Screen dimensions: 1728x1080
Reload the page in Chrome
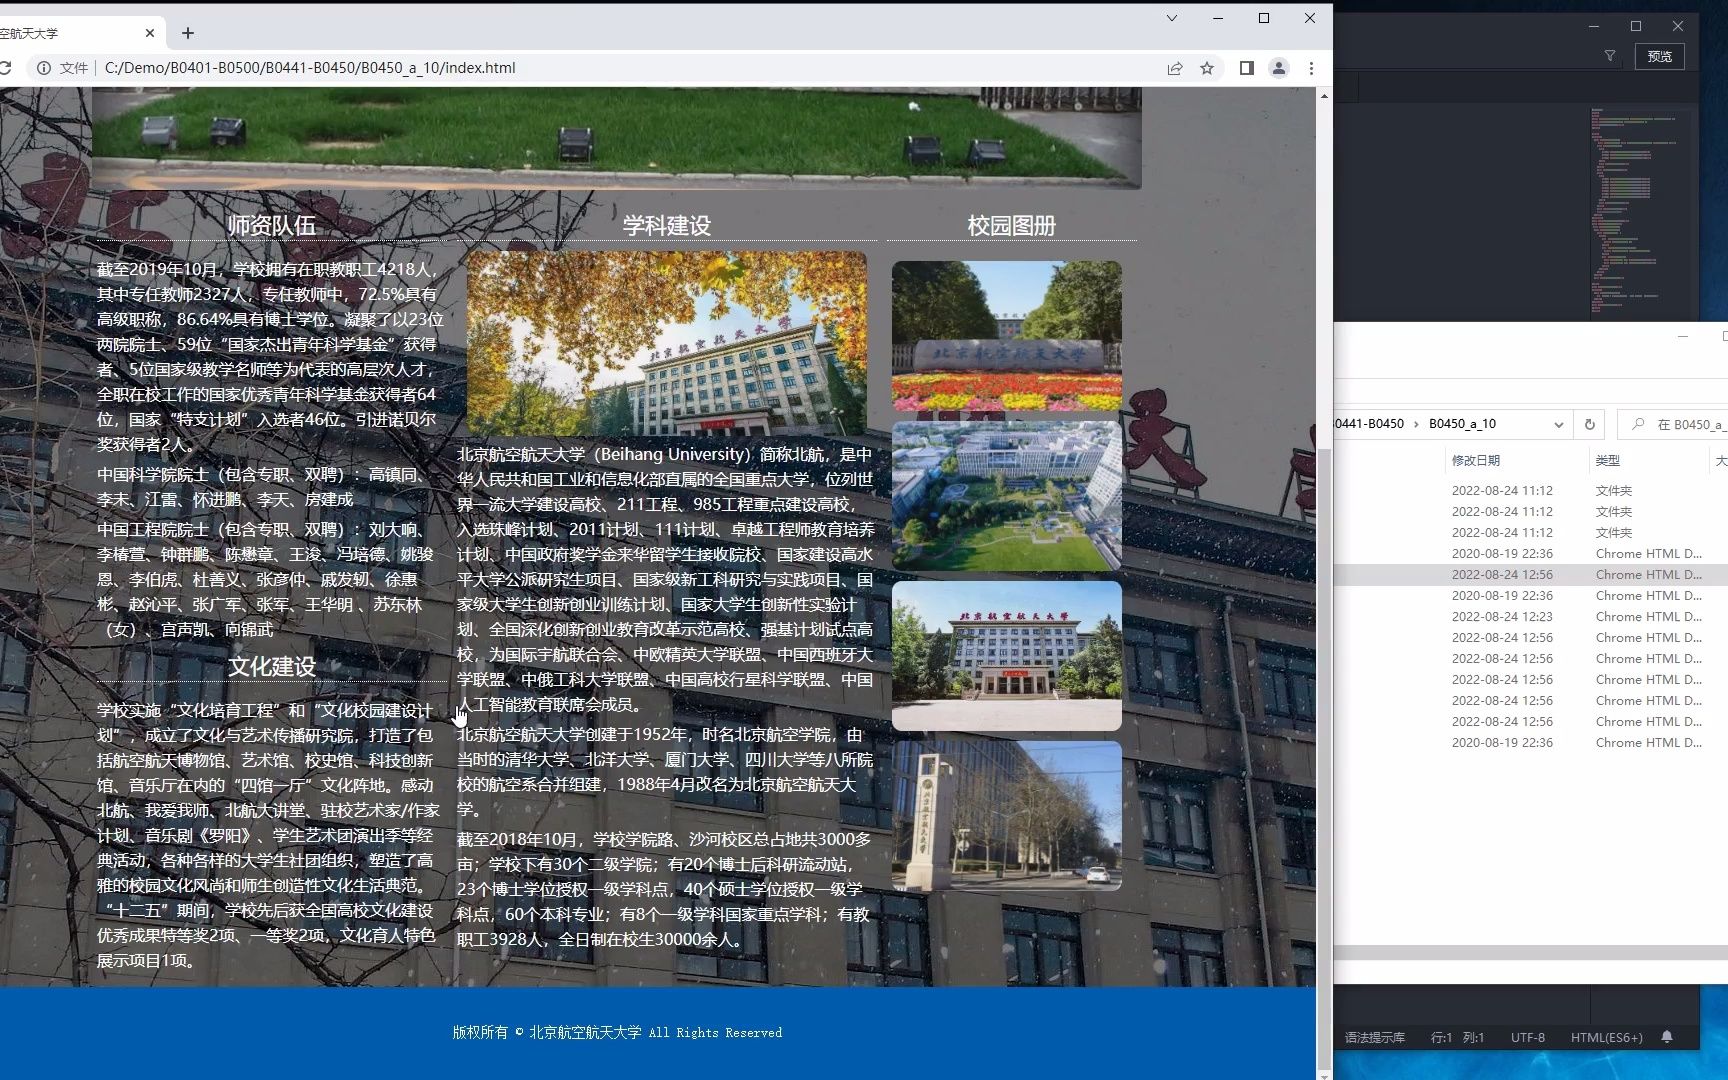pyautogui.click(x=6, y=68)
